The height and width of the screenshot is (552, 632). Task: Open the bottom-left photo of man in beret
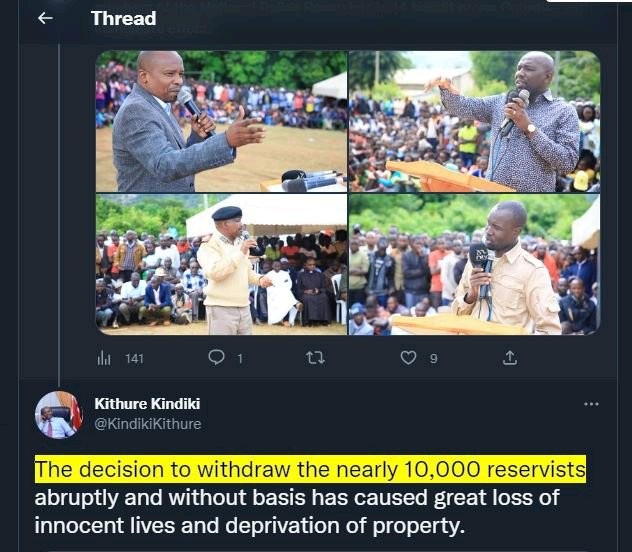pyautogui.click(x=221, y=264)
